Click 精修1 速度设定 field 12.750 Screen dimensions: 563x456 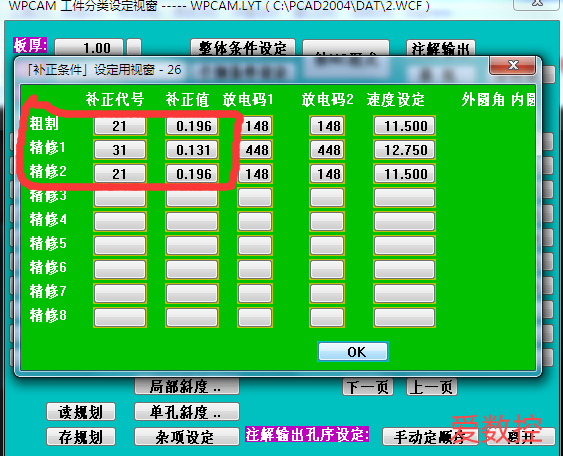405,150
